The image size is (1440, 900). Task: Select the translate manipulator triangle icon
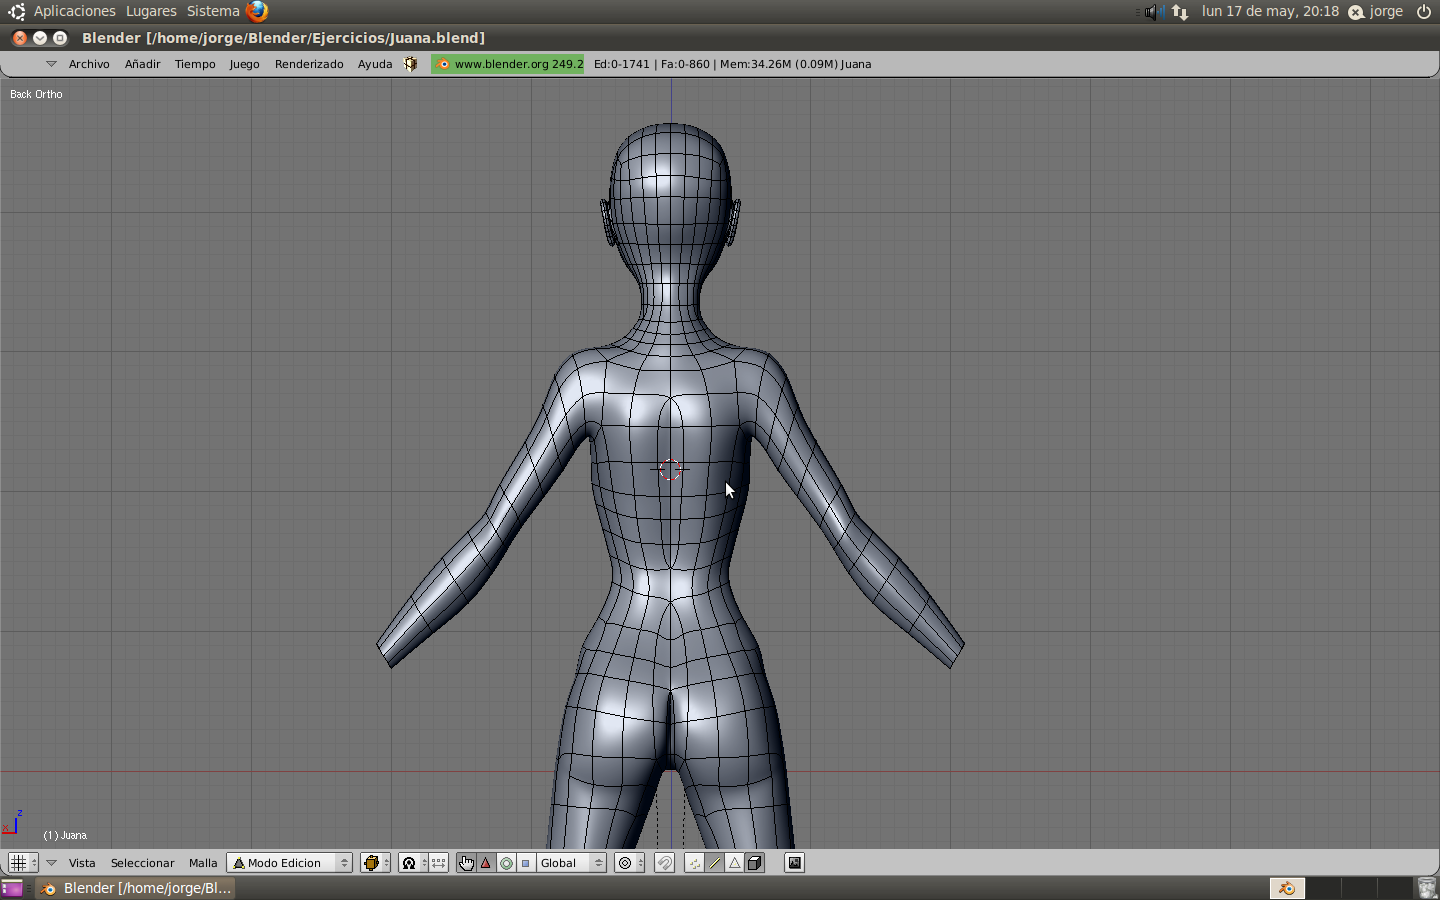click(x=486, y=863)
